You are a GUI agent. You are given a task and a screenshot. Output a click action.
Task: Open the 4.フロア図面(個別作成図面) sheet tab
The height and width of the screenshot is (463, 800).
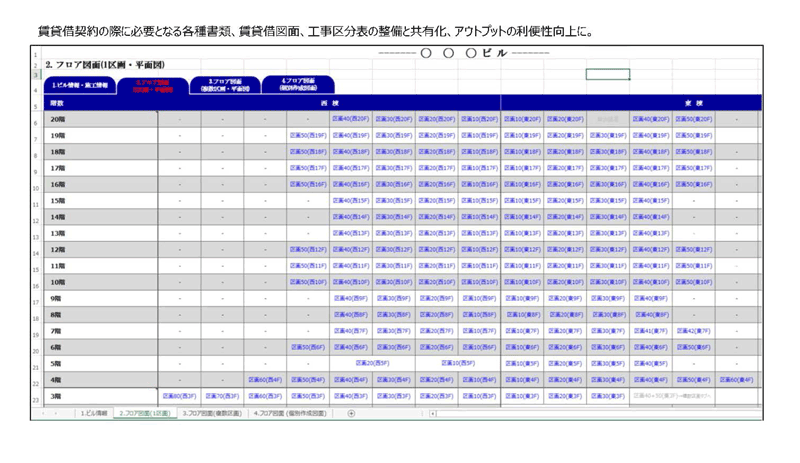290,413
